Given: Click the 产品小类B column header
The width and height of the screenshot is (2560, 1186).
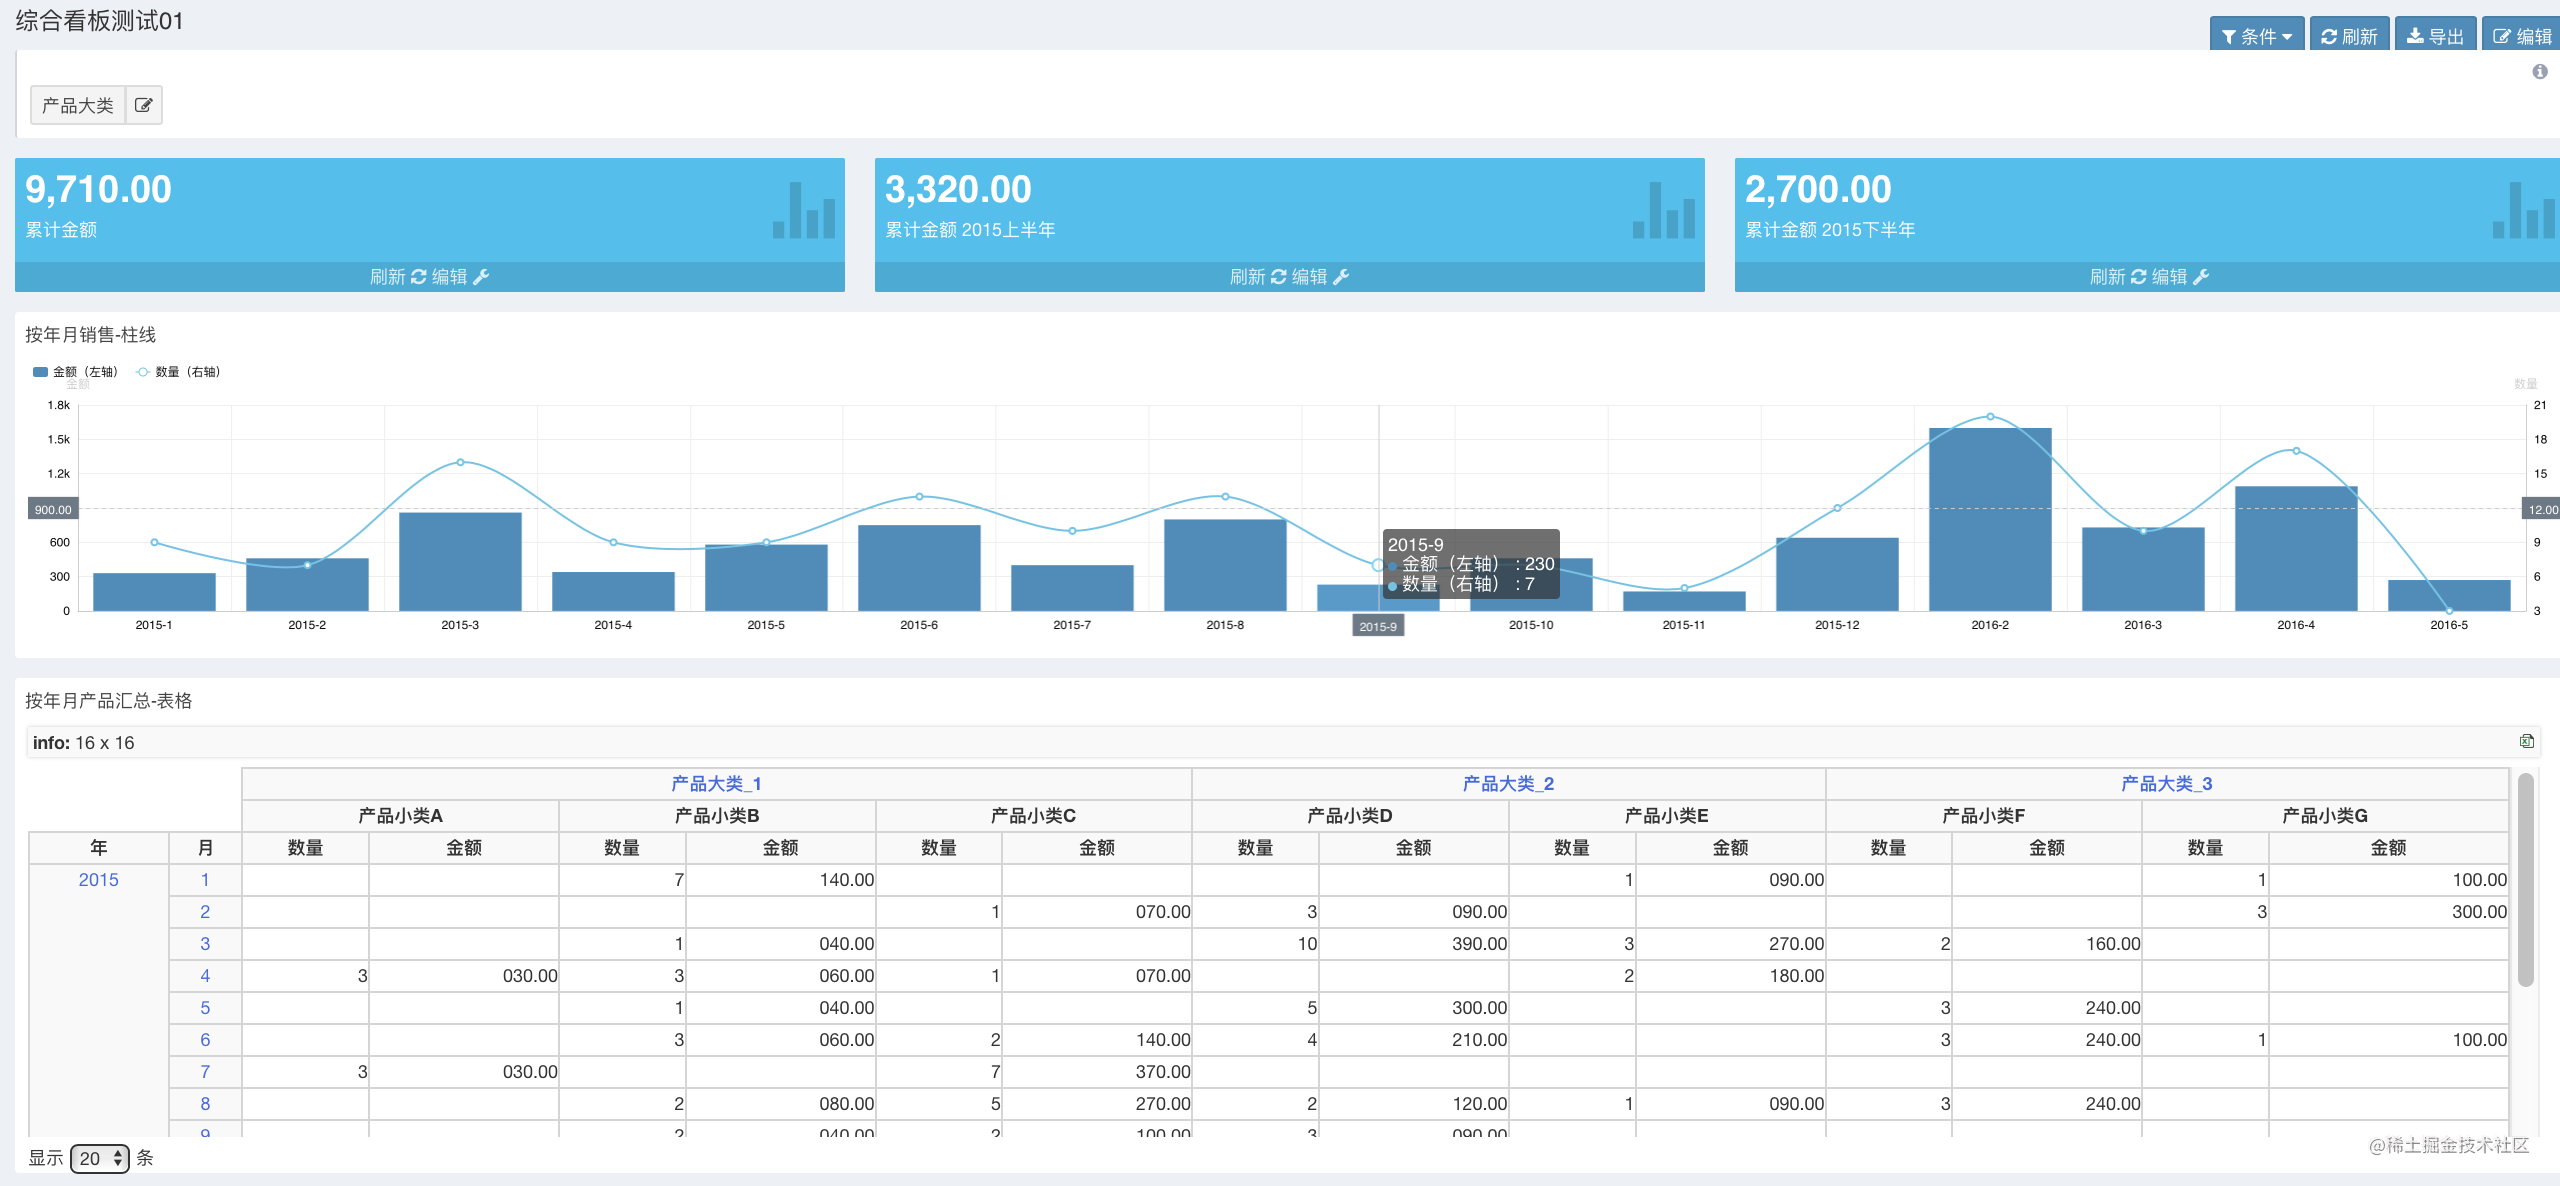Looking at the screenshot, I should click(717, 816).
